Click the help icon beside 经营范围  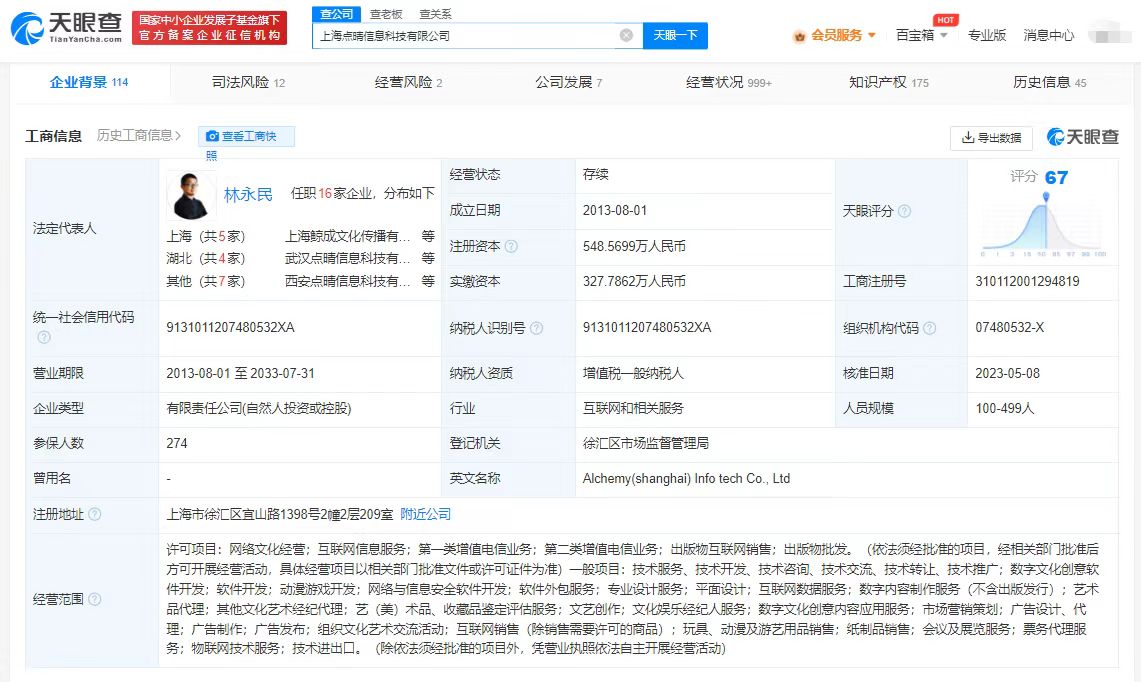95,599
